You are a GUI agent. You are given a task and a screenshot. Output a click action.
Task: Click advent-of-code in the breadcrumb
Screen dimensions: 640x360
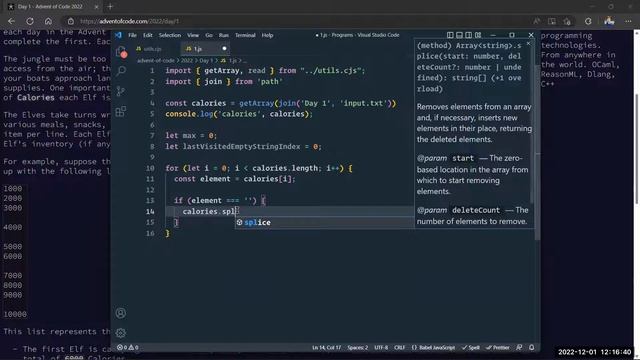[156, 60]
